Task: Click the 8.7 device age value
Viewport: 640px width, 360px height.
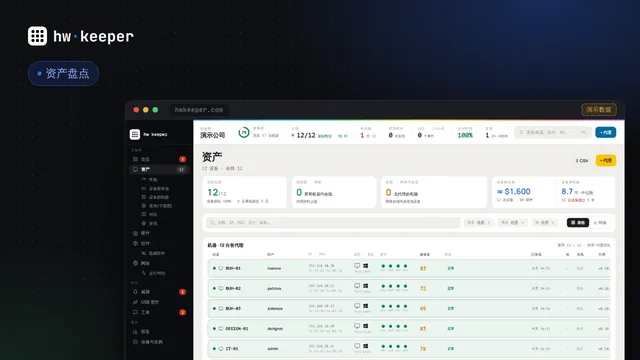Action: point(567,191)
